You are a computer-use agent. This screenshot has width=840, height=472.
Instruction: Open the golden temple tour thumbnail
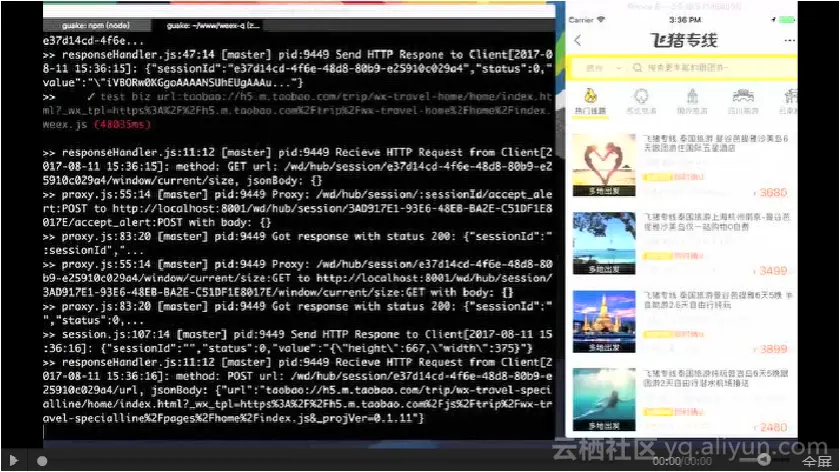tap(604, 321)
